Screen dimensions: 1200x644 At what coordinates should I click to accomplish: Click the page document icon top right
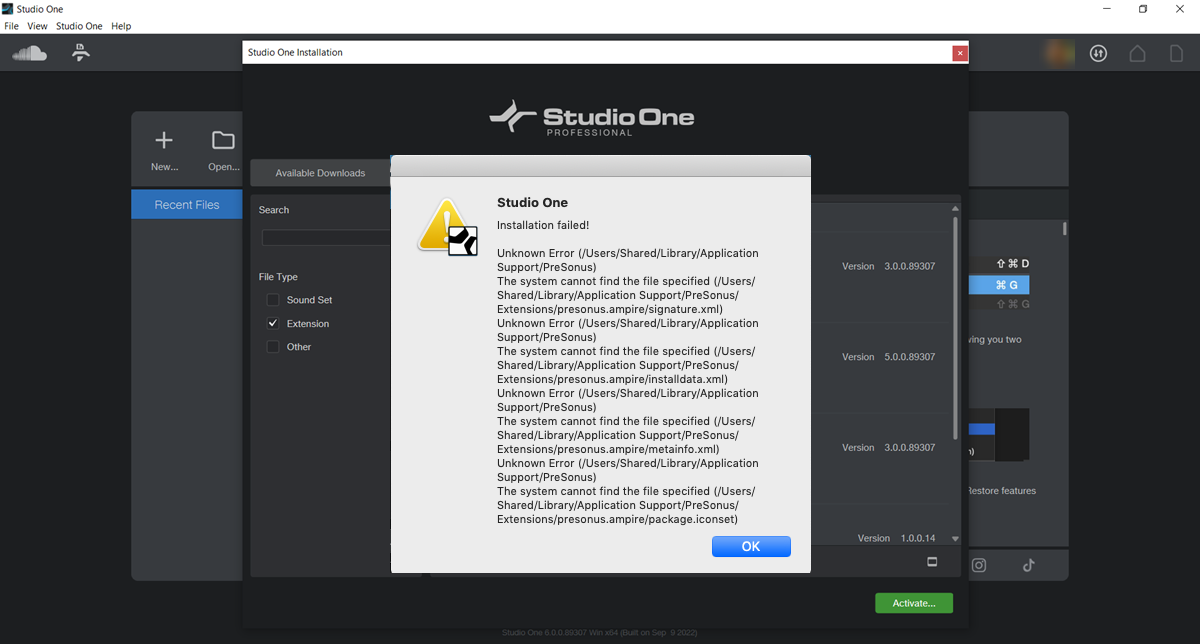click(x=1177, y=54)
